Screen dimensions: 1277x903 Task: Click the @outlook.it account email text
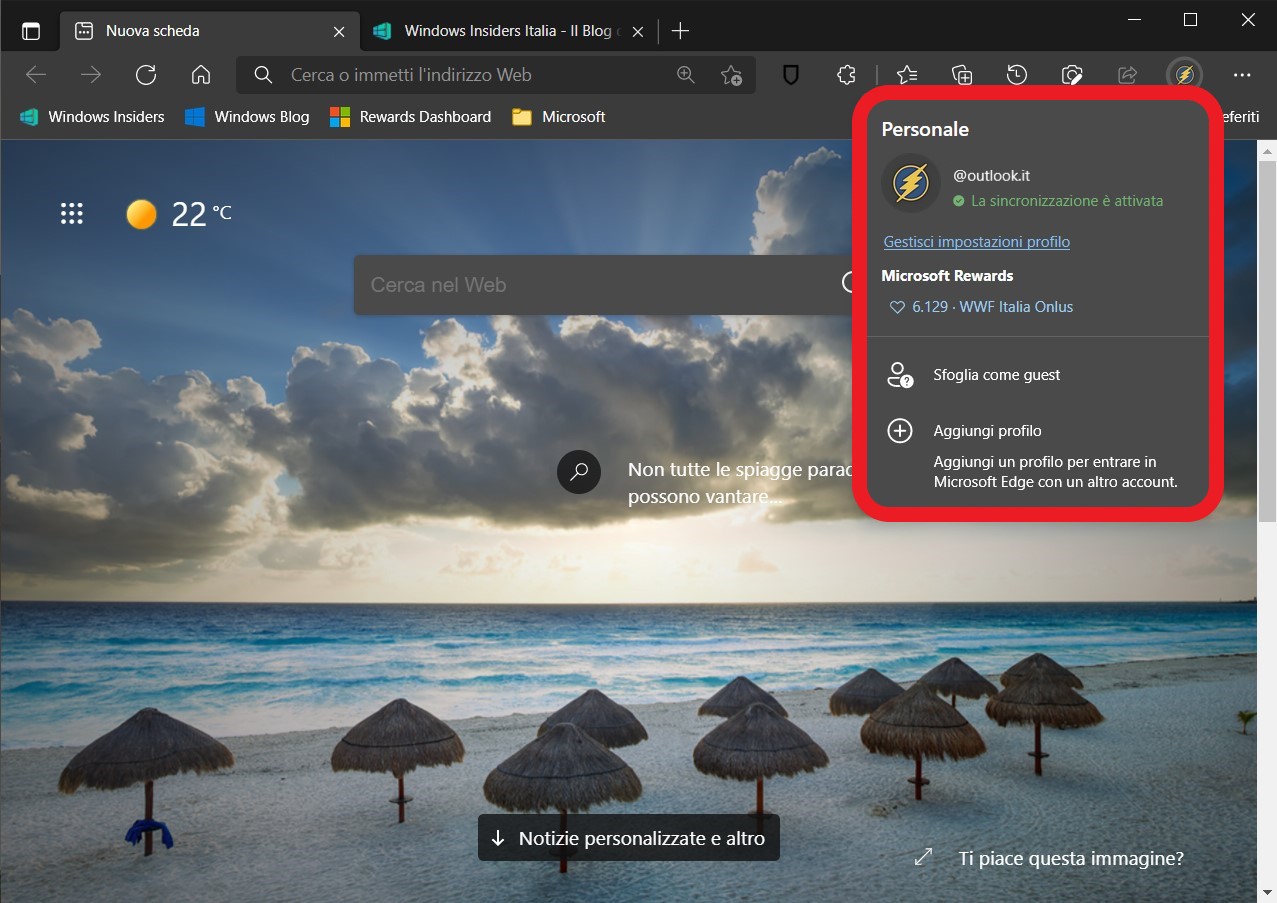coord(991,175)
